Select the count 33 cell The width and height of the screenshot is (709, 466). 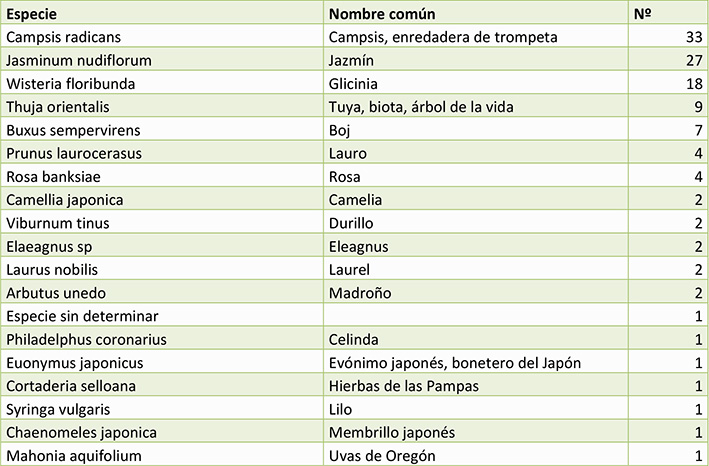click(x=668, y=36)
